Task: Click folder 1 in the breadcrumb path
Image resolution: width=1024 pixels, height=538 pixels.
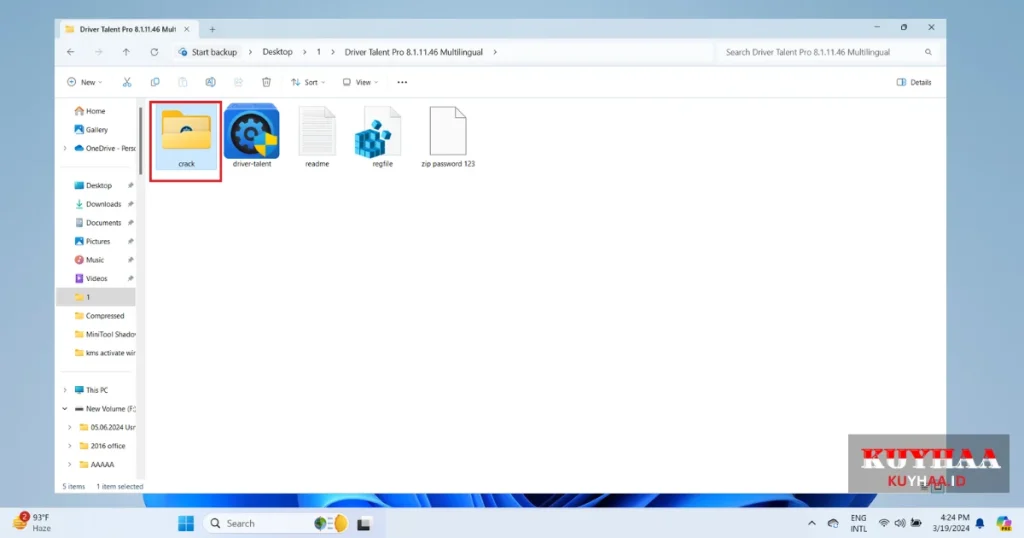Action: click(319, 52)
